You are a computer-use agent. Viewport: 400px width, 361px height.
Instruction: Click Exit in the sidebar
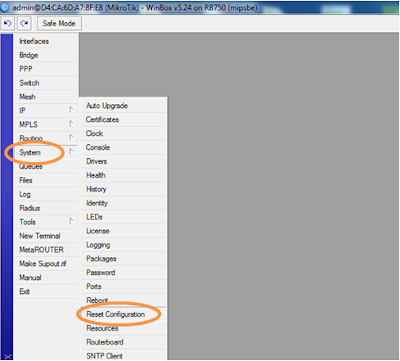(x=46, y=291)
